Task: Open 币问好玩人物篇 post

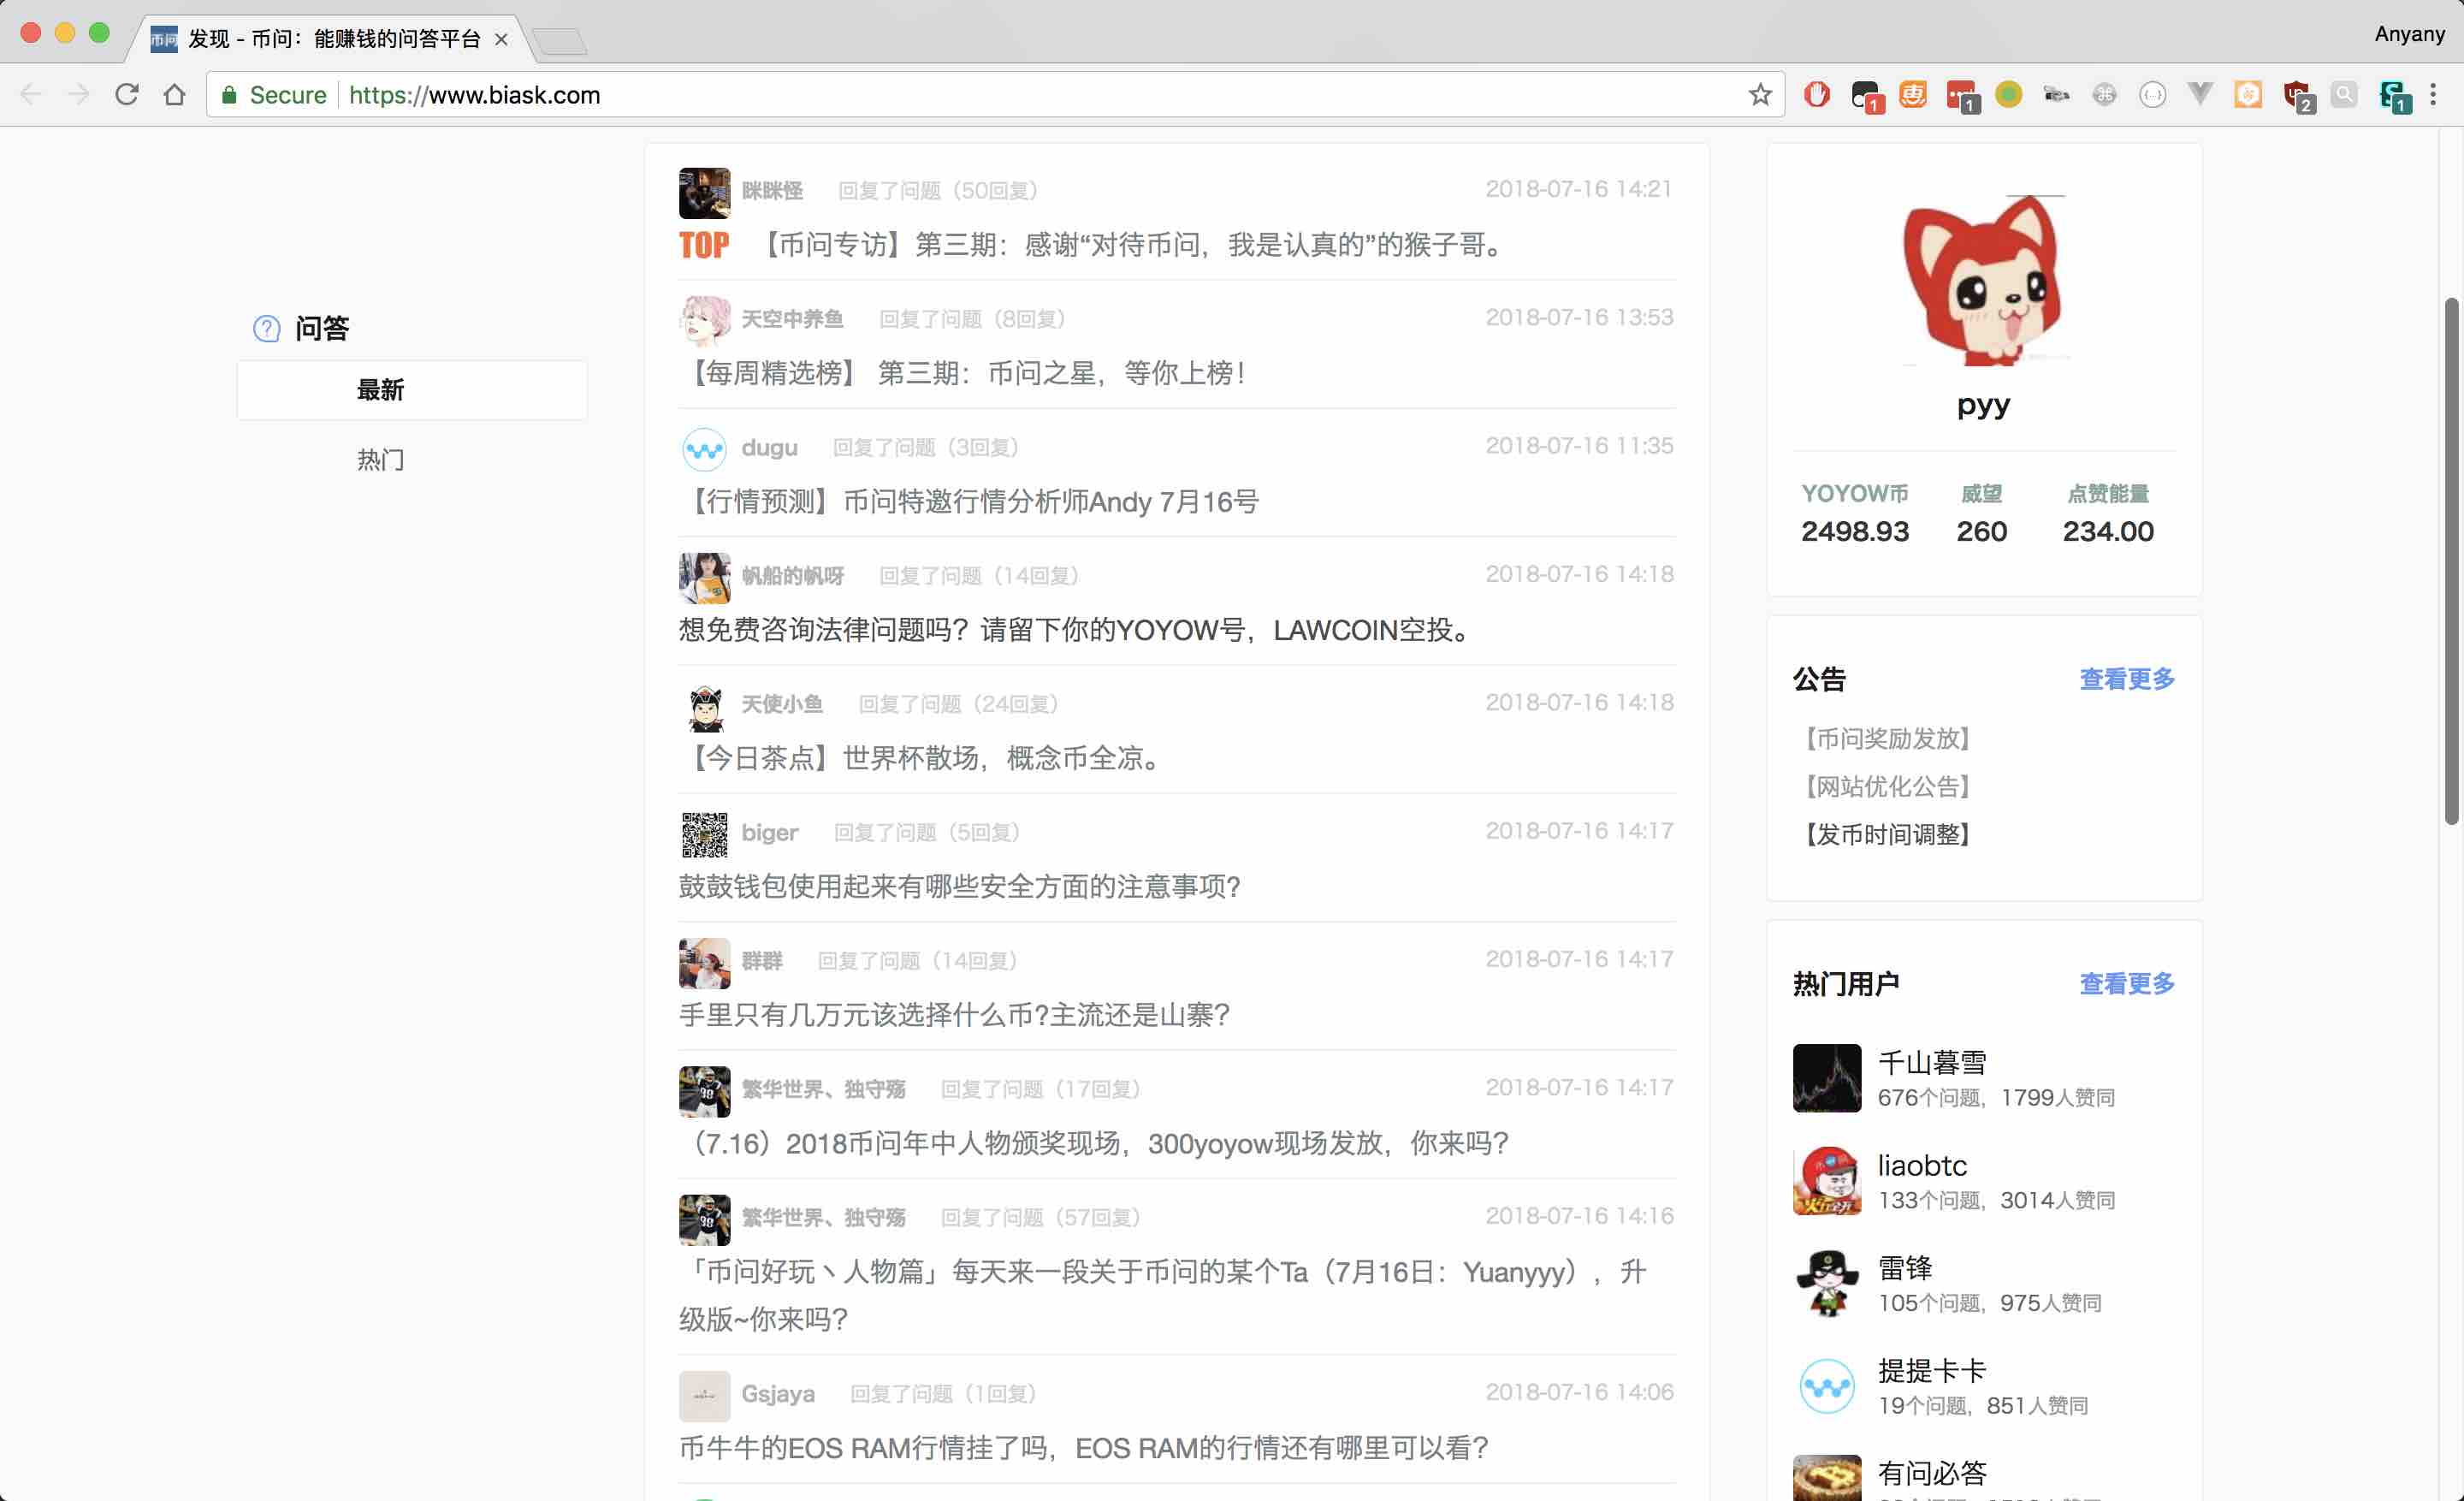Action: (1163, 1295)
